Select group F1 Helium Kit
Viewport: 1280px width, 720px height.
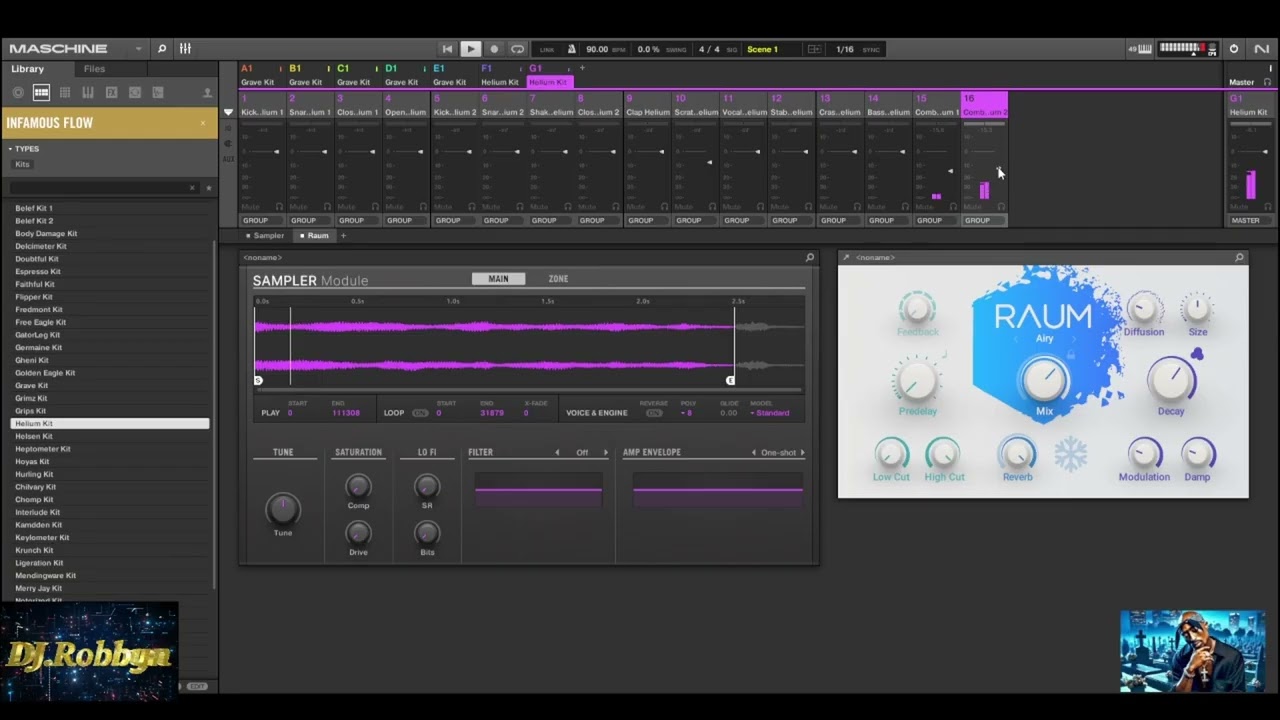500,75
